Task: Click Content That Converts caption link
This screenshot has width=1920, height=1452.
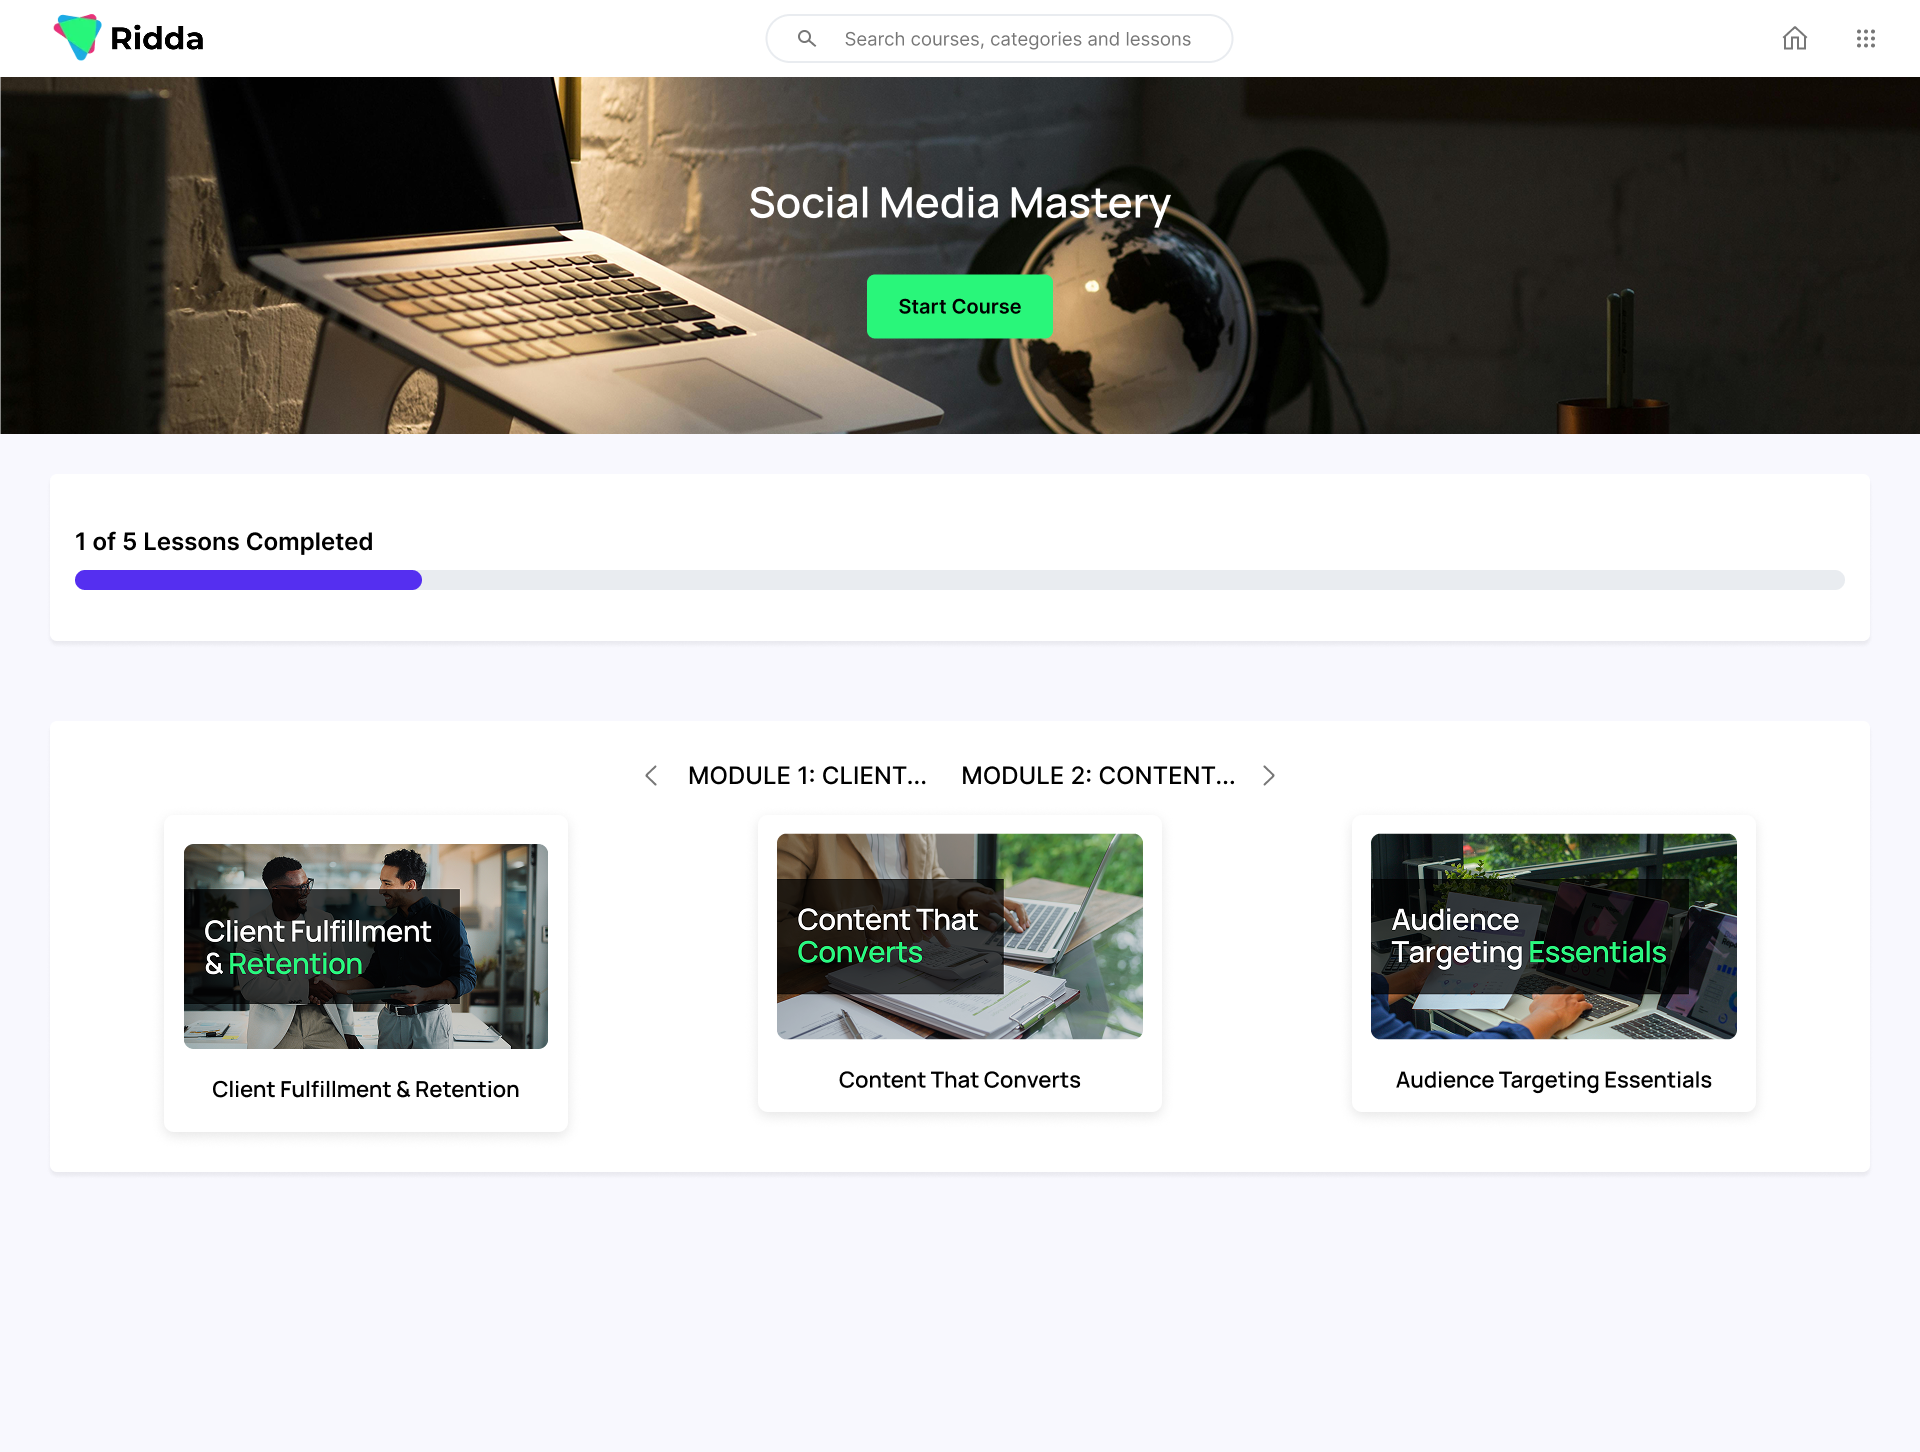Action: tap(959, 1080)
